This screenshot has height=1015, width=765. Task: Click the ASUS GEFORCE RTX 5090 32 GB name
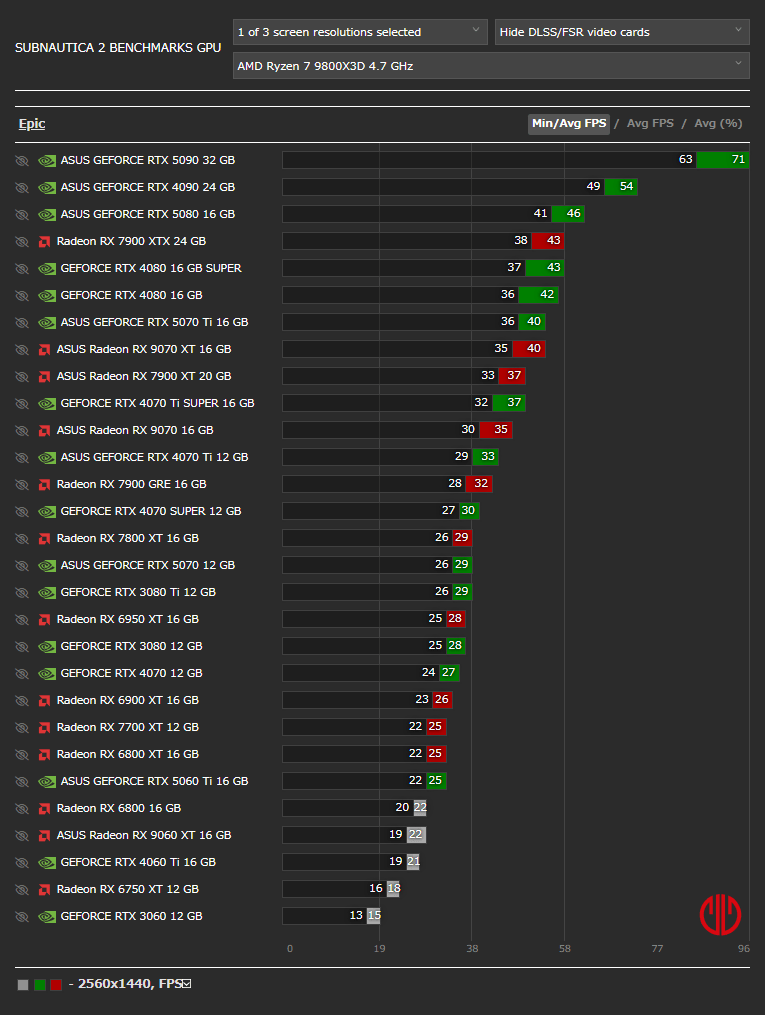[148, 161]
